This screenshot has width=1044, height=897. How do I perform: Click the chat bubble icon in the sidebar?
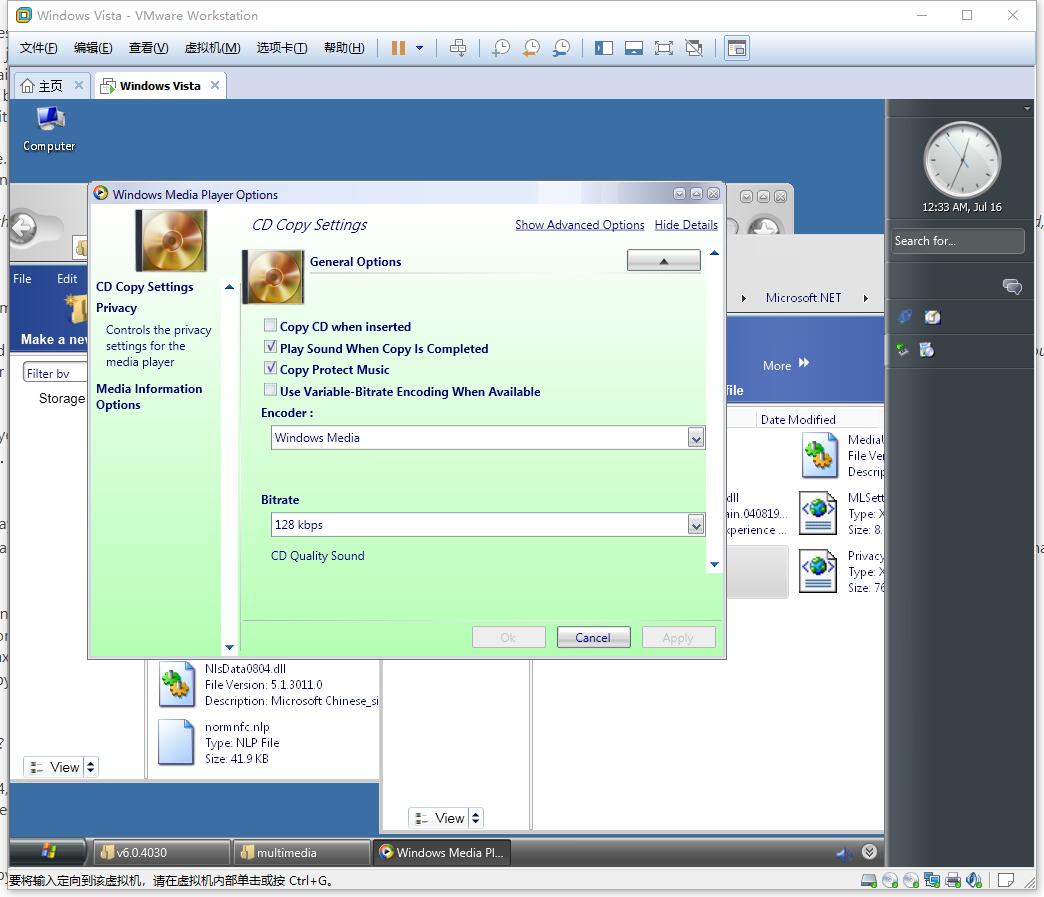1012,287
